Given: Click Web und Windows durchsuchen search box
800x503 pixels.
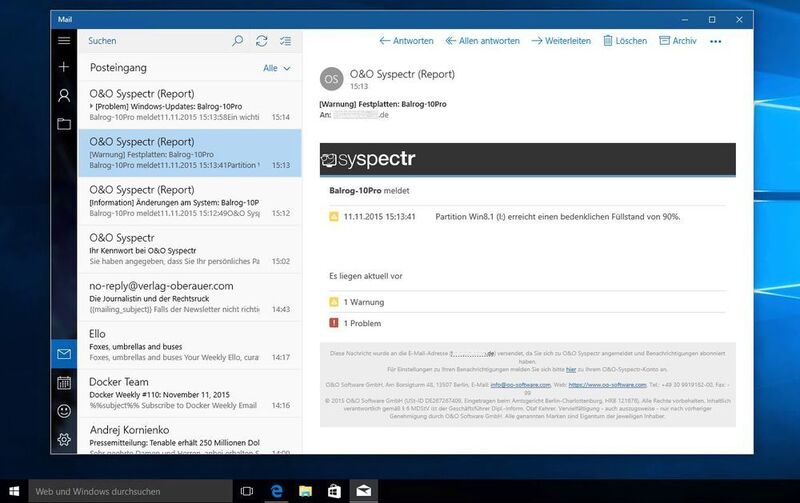Looking at the screenshot, I should [130, 491].
